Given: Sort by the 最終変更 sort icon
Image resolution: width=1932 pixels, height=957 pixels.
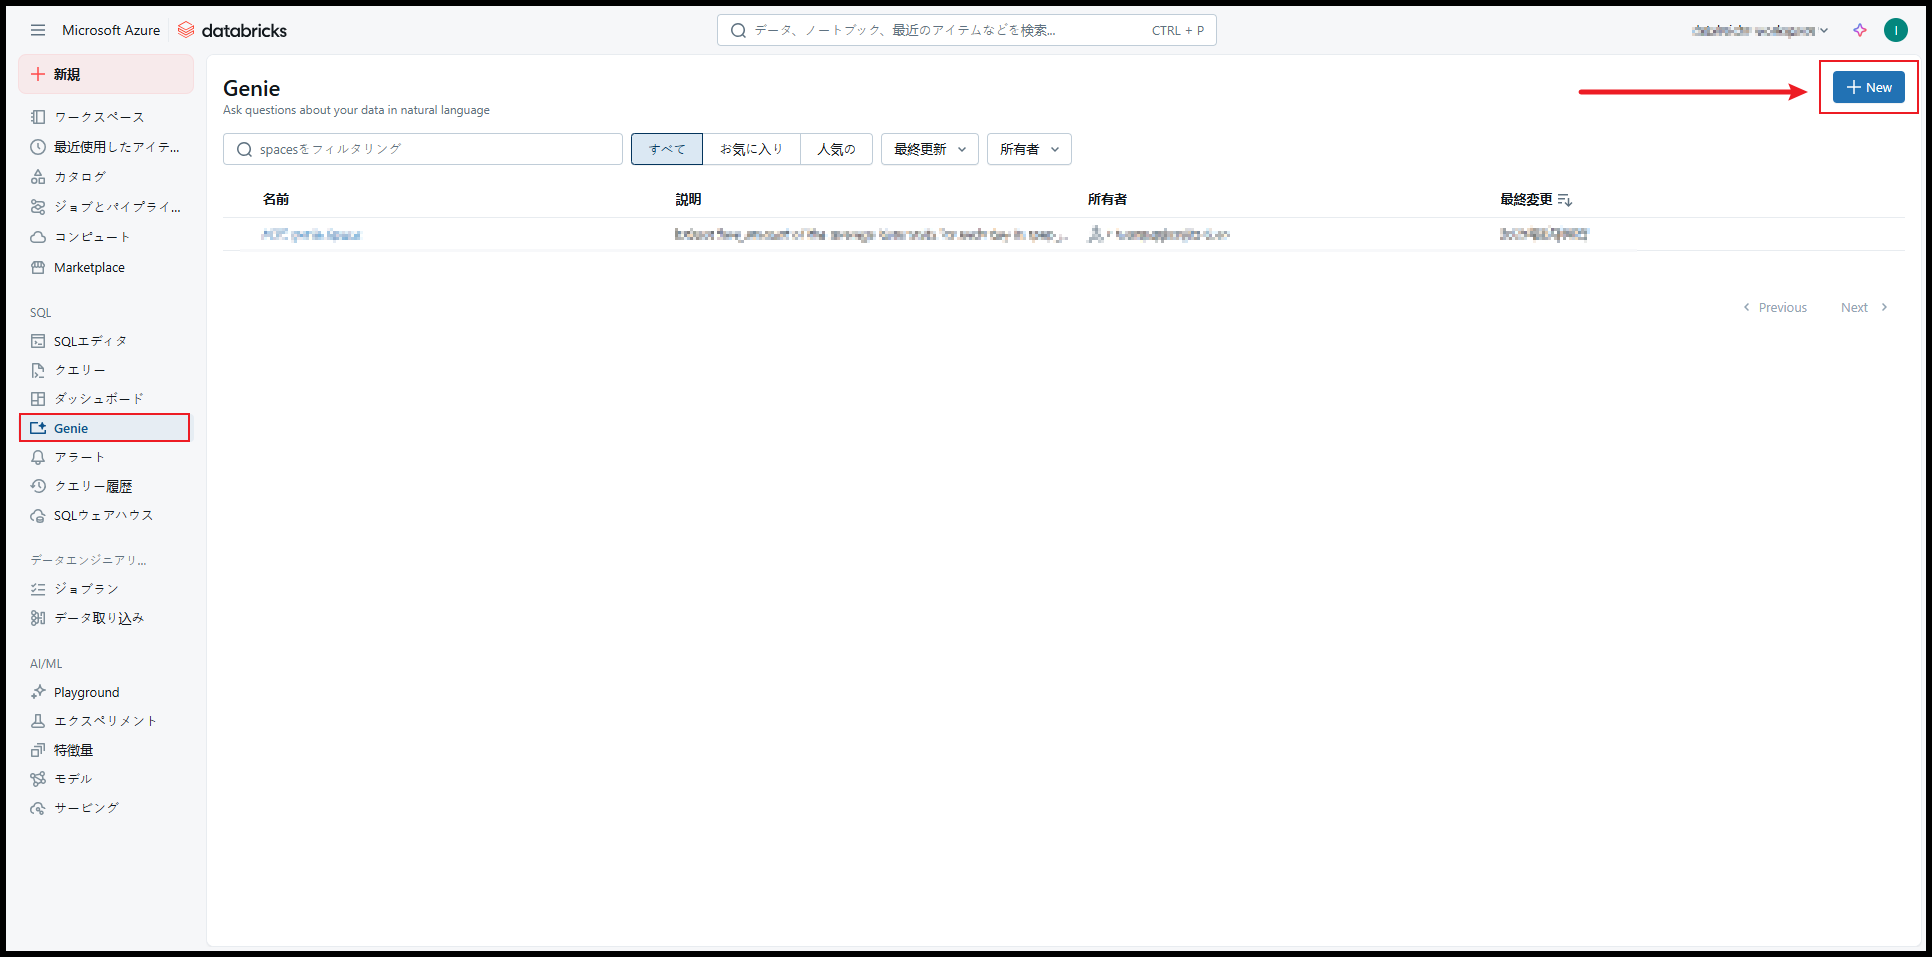Looking at the screenshot, I should pyautogui.click(x=1565, y=200).
